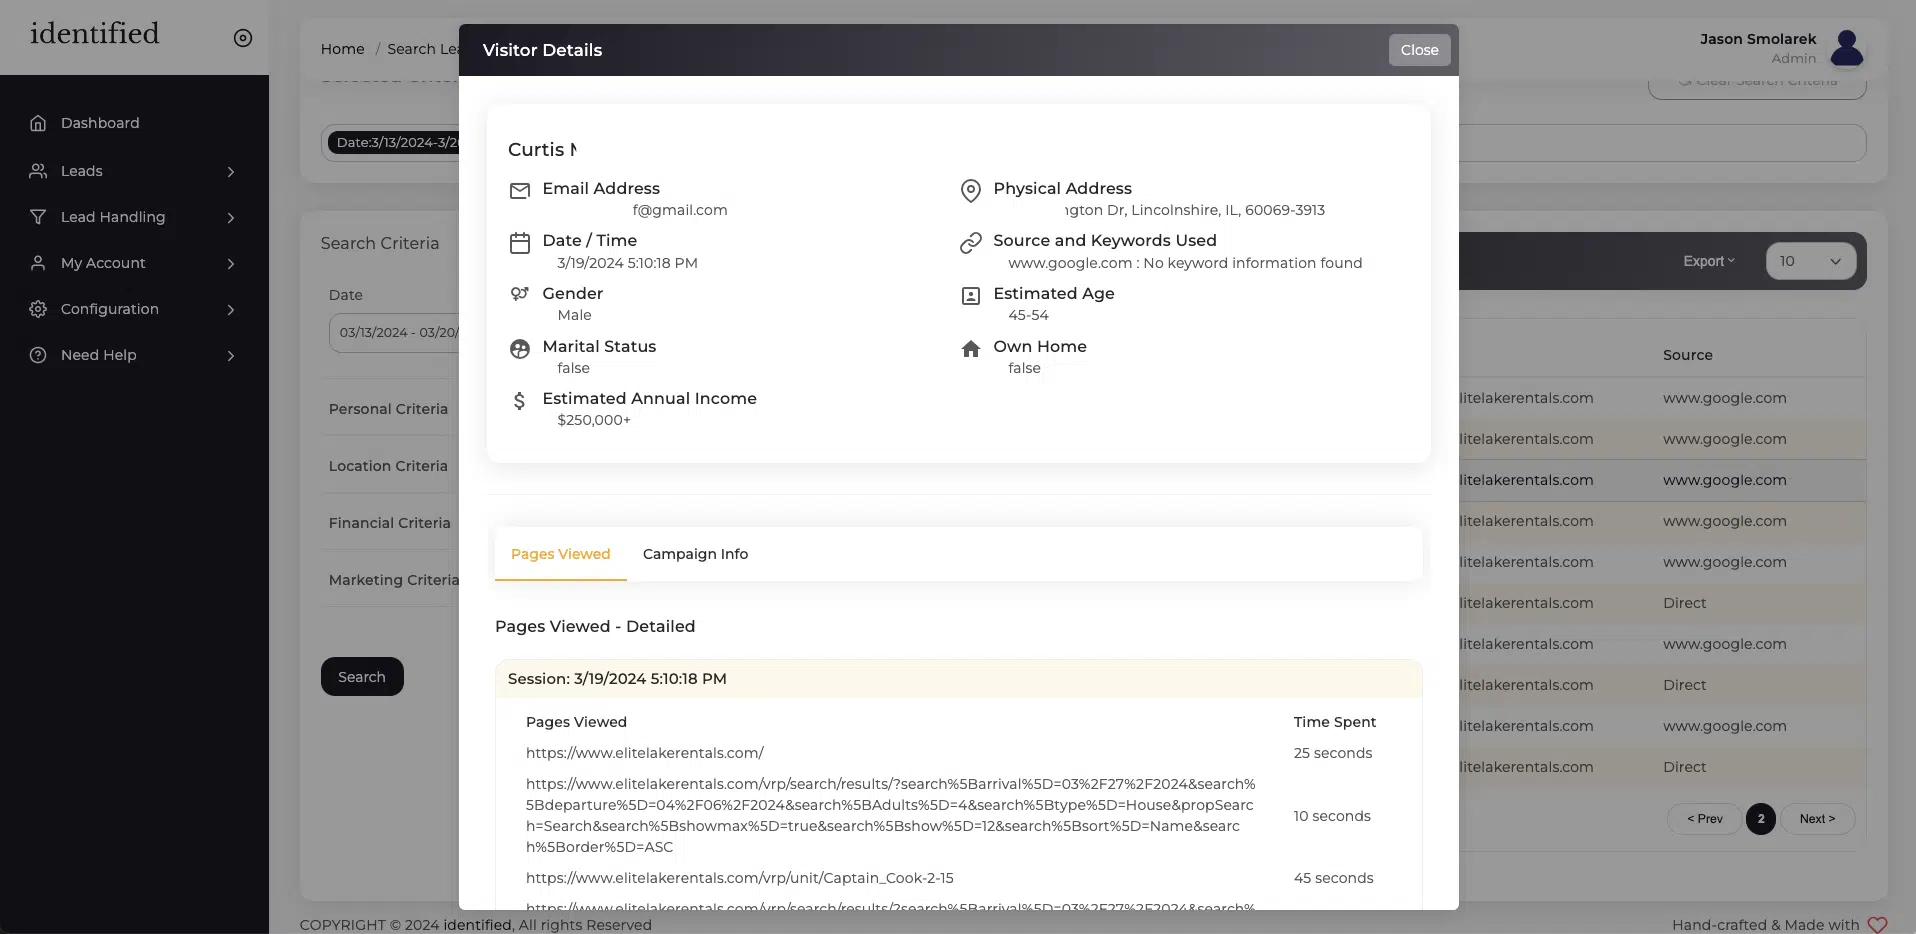Select the Pages Viewed tab
The height and width of the screenshot is (934, 1916).
tap(560, 554)
